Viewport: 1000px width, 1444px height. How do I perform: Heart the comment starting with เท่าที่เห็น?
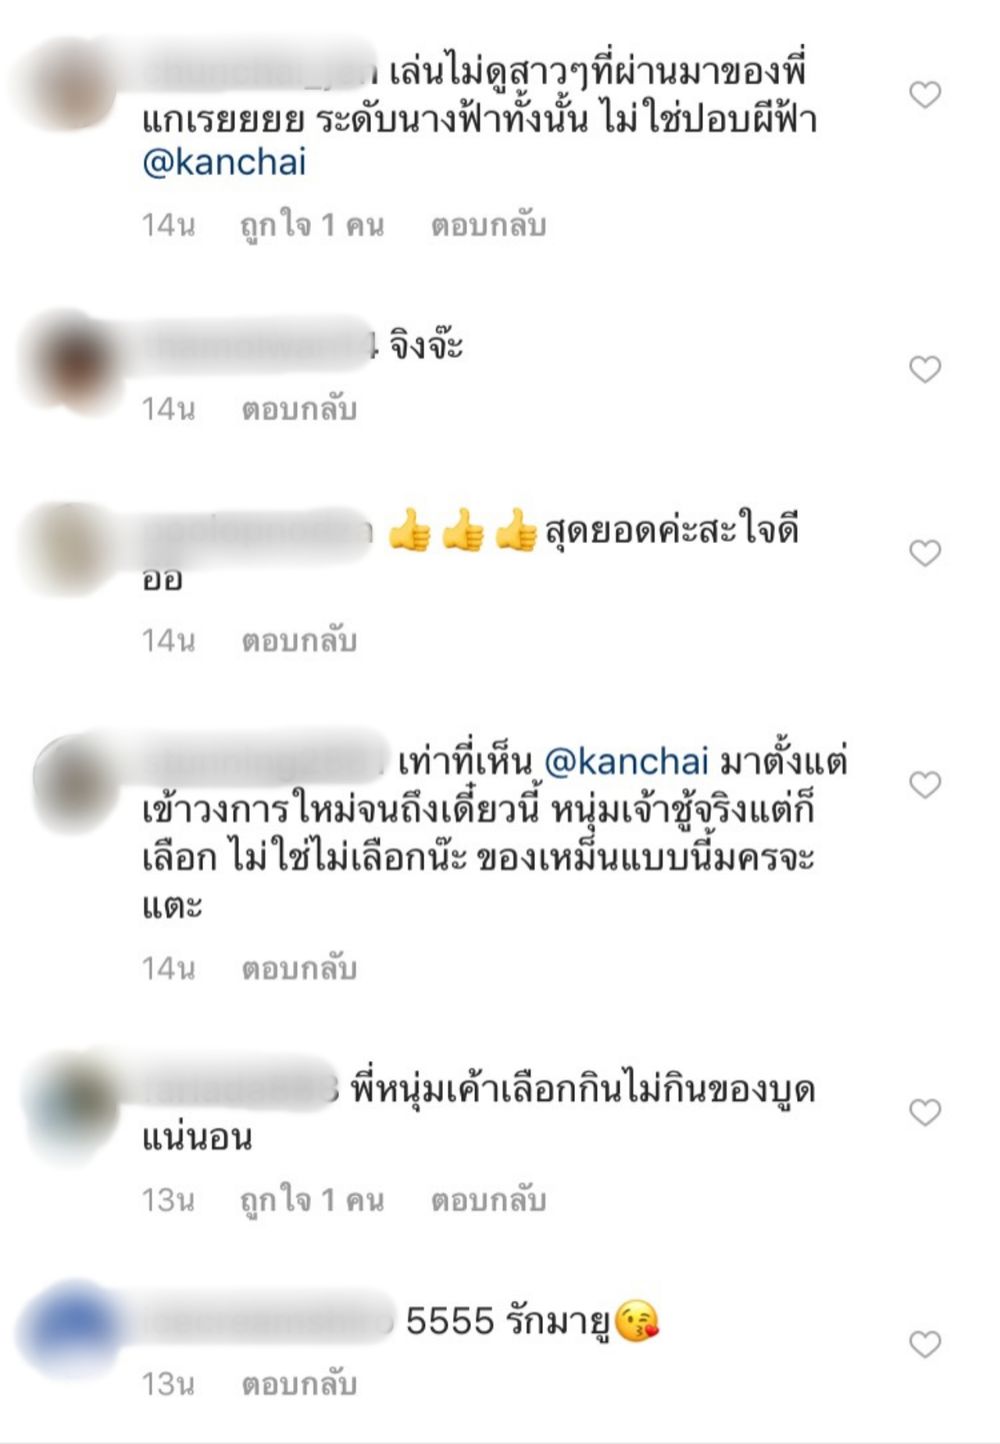[x=925, y=785]
